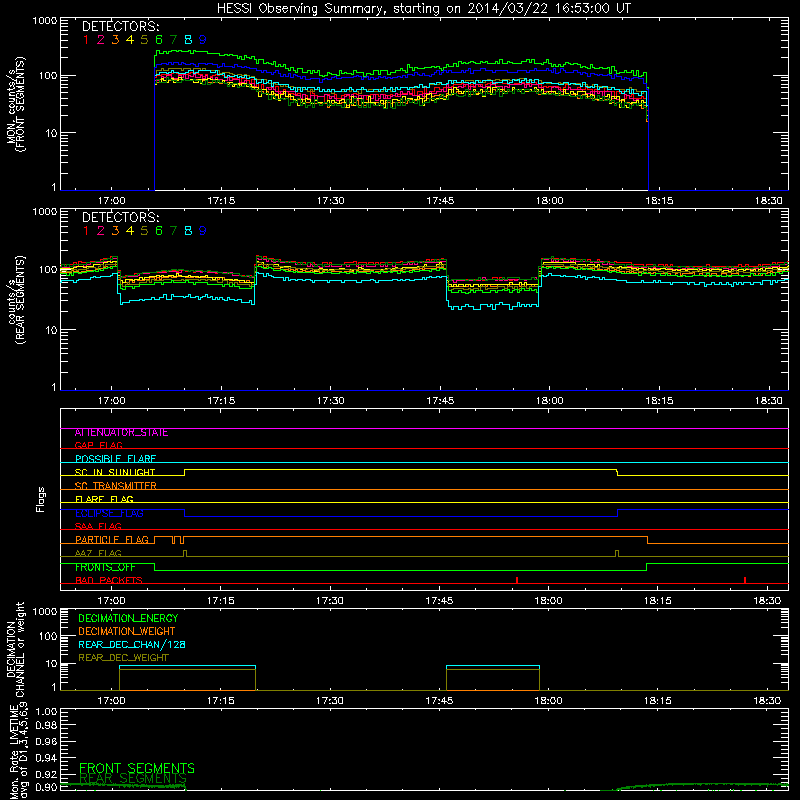Click the BAD_PACKETS flag label
The height and width of the screenshot is (800, 800).
coord(109,581)
